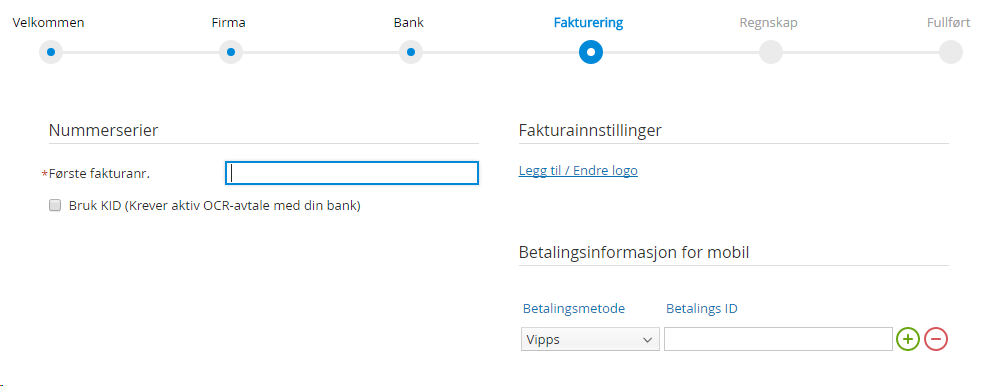This screenshot has width=990, height=386.
Task: Click the Betalings ID text field
Action: (x=778, y=339)
